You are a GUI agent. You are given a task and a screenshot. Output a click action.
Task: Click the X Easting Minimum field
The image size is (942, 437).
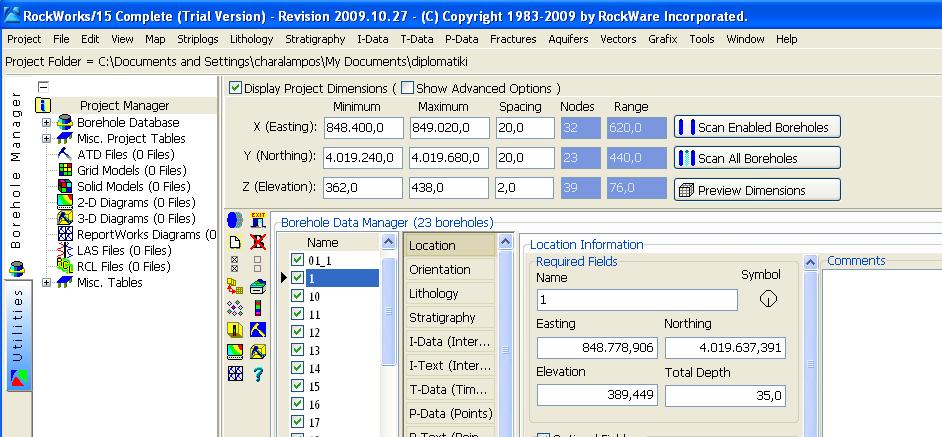(x=363, y=127)
